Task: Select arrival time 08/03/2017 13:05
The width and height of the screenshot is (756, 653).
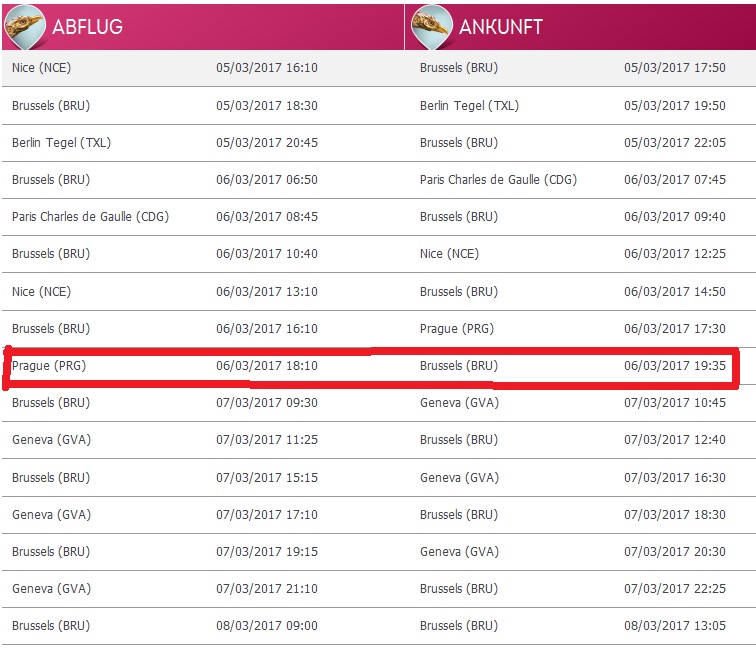Action: point(675,626)
